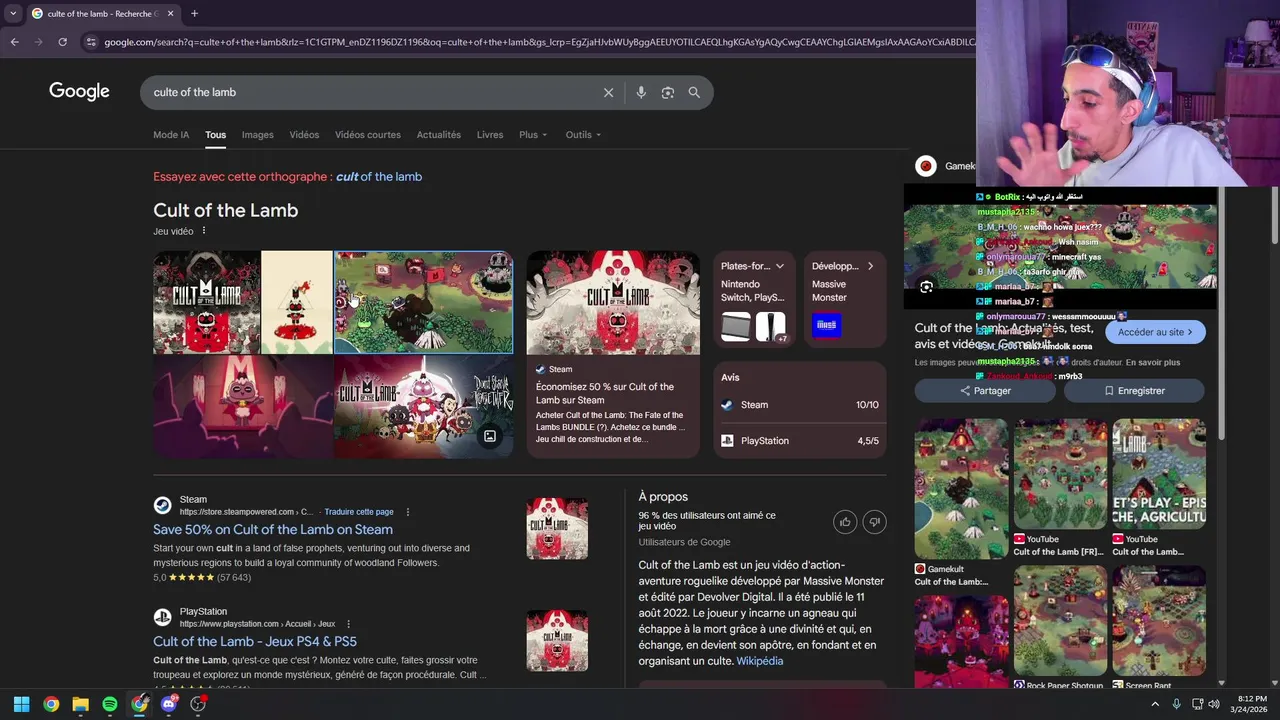The width and height of the screenshot is (1280, 720).
Task: Like the game with the thumbs-up icon
Action: coord(845,522)
